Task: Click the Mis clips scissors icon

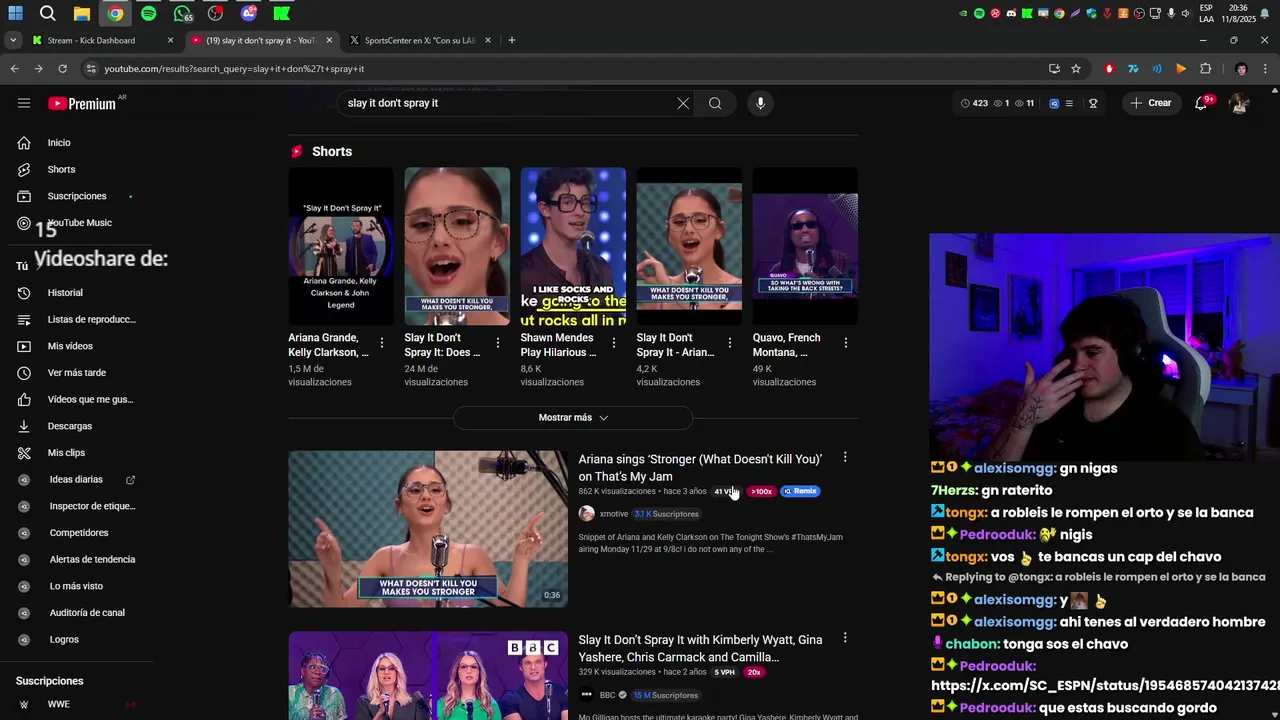Action: tap(24, 453)
